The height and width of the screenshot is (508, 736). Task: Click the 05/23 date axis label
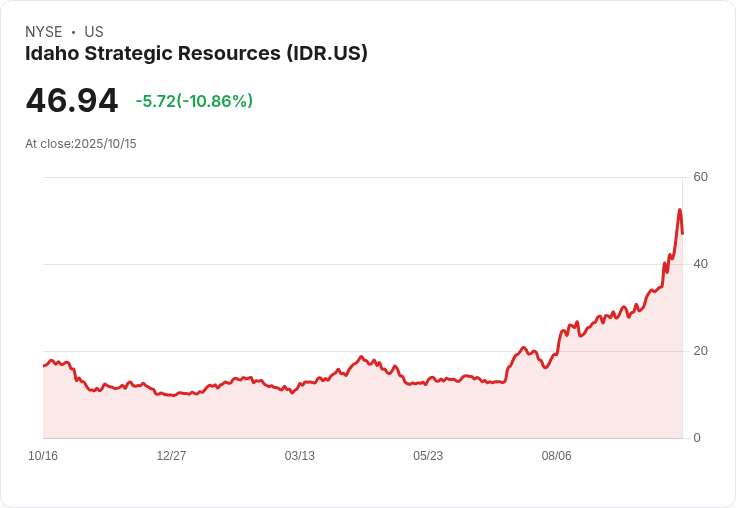point(428,455)
